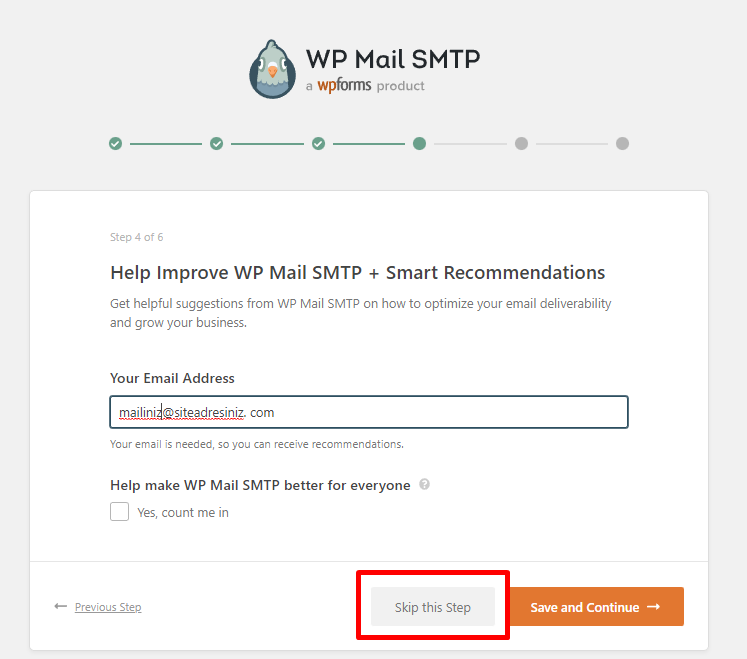Click the pigeon mascot logo
Viewport: 747px width, 659px height.
tap(272, 69)
